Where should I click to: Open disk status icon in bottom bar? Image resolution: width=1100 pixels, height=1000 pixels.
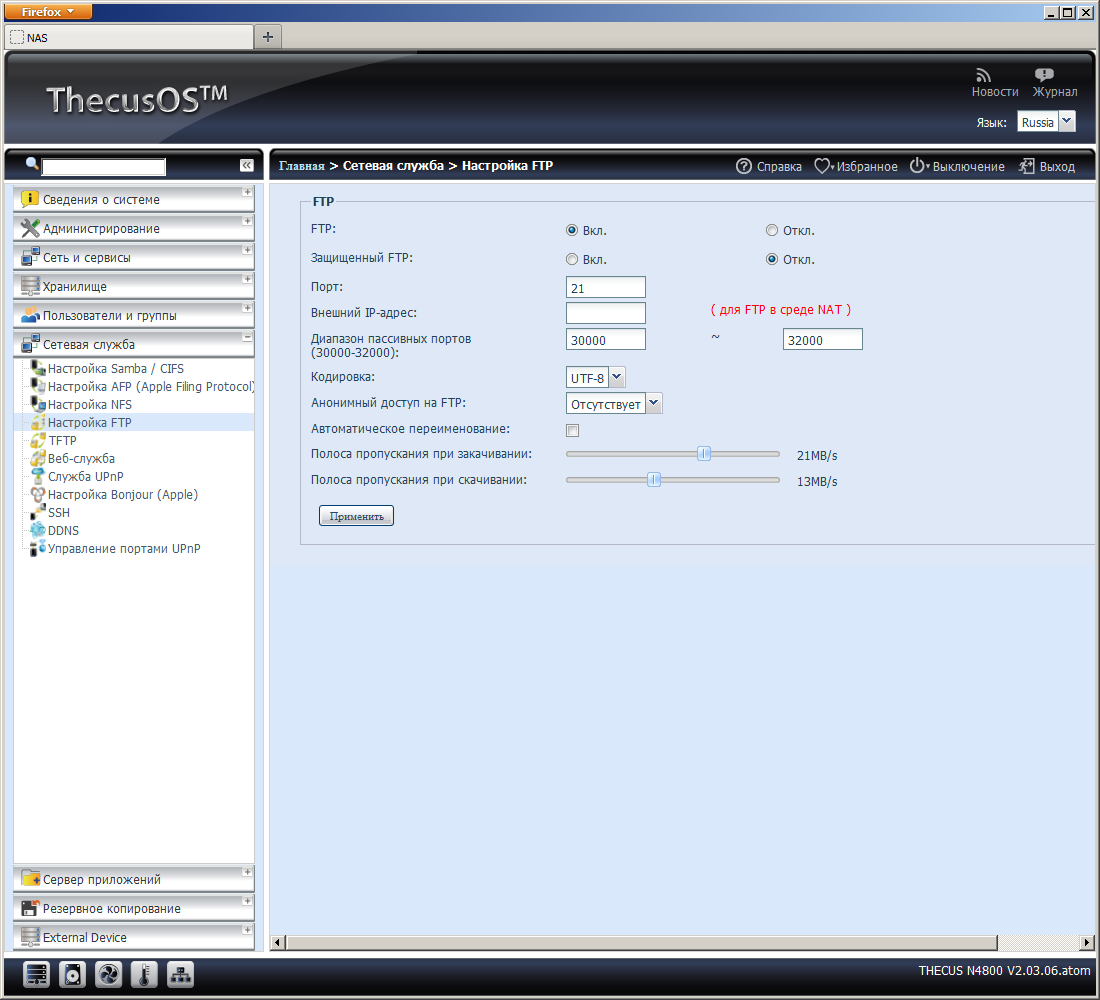coord(72,974)
